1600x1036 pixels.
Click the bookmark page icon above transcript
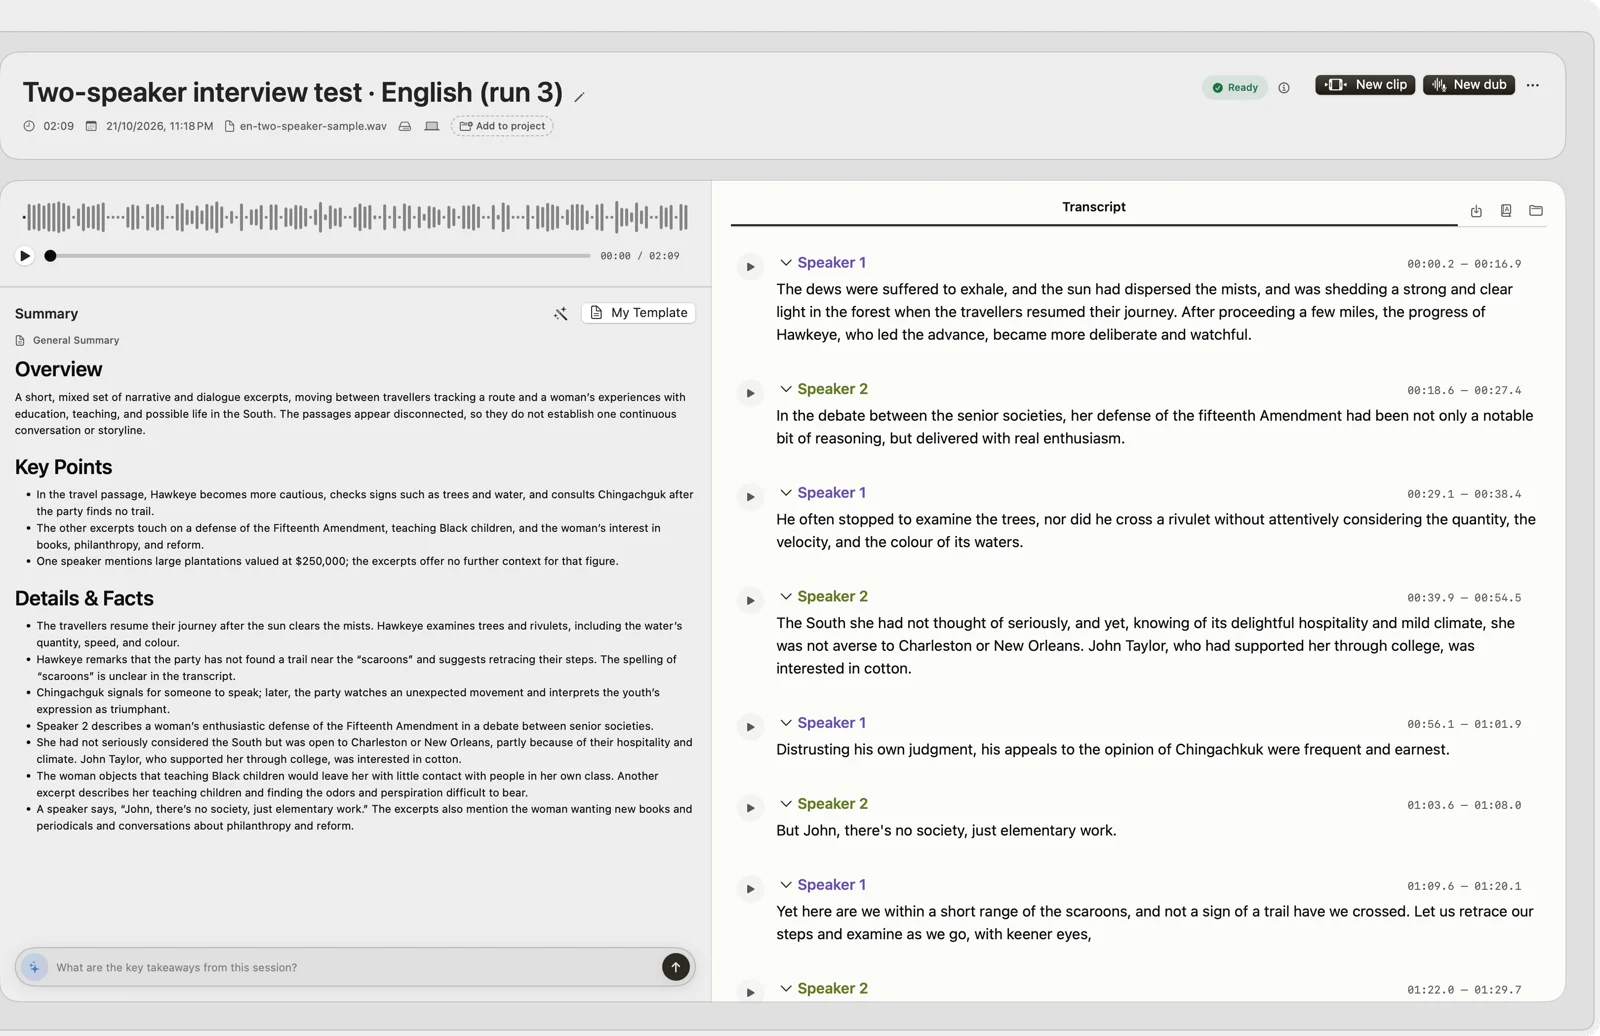coord(1506,211)
